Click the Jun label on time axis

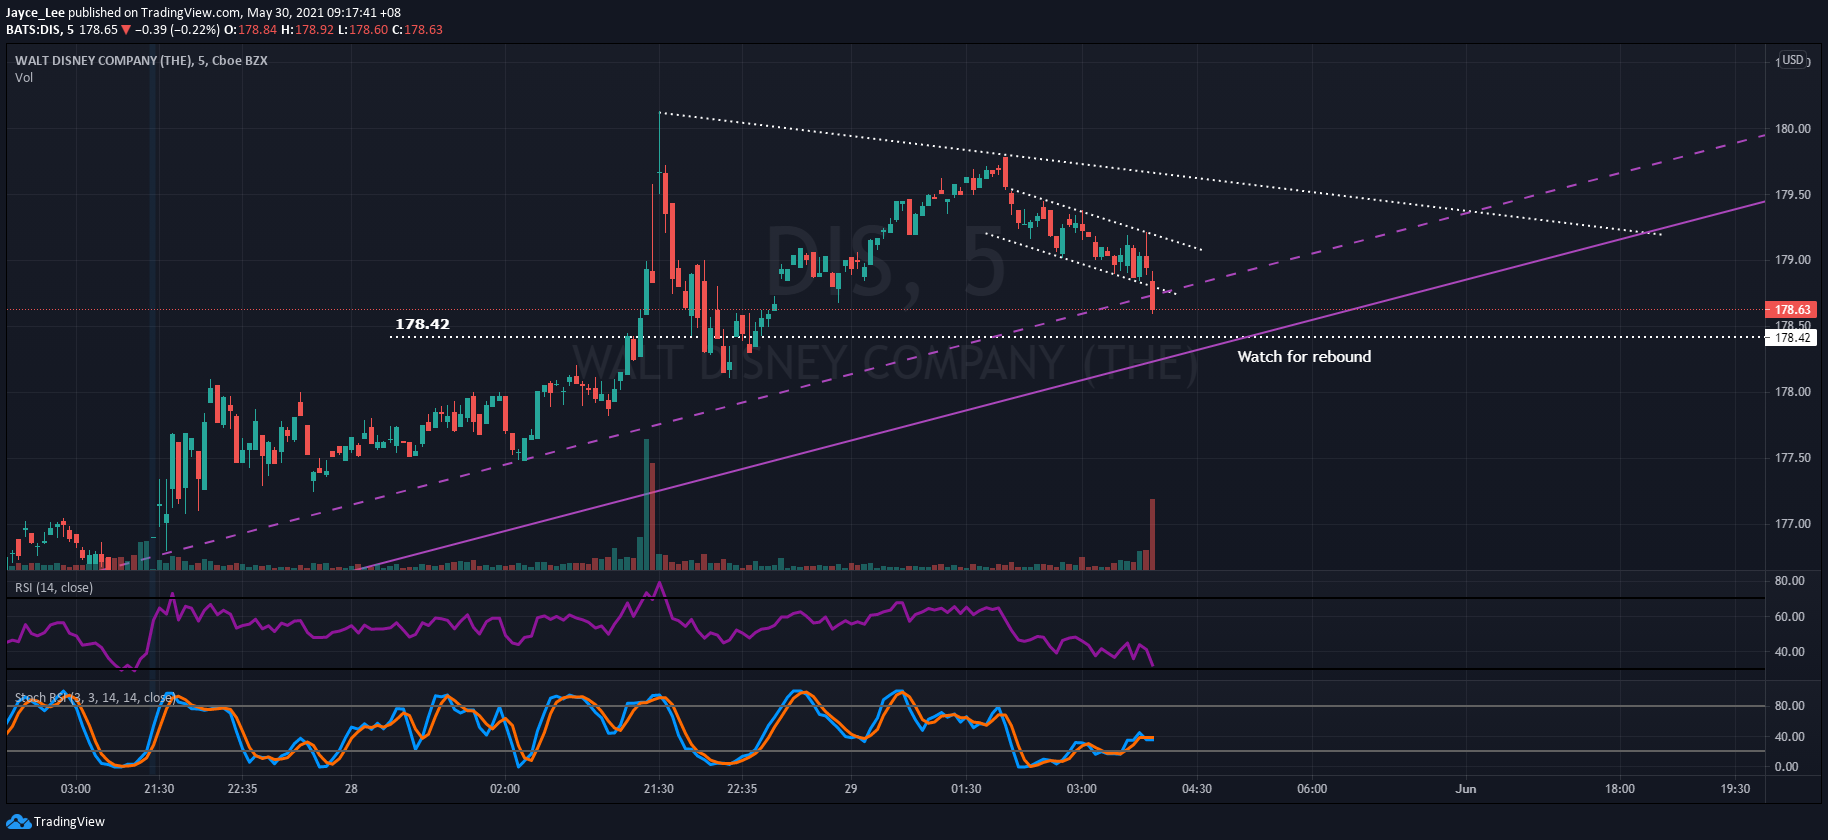(1466, 789)
